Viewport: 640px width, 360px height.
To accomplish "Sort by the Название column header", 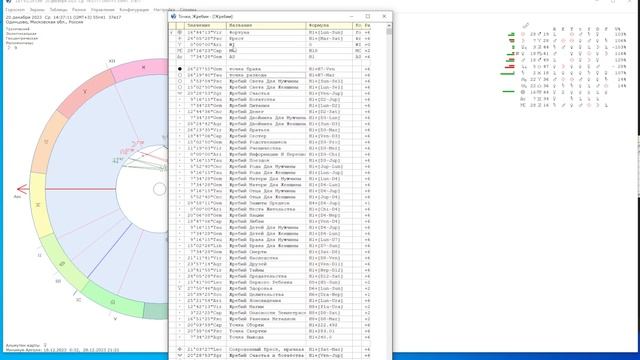I will tap(266, 25).
